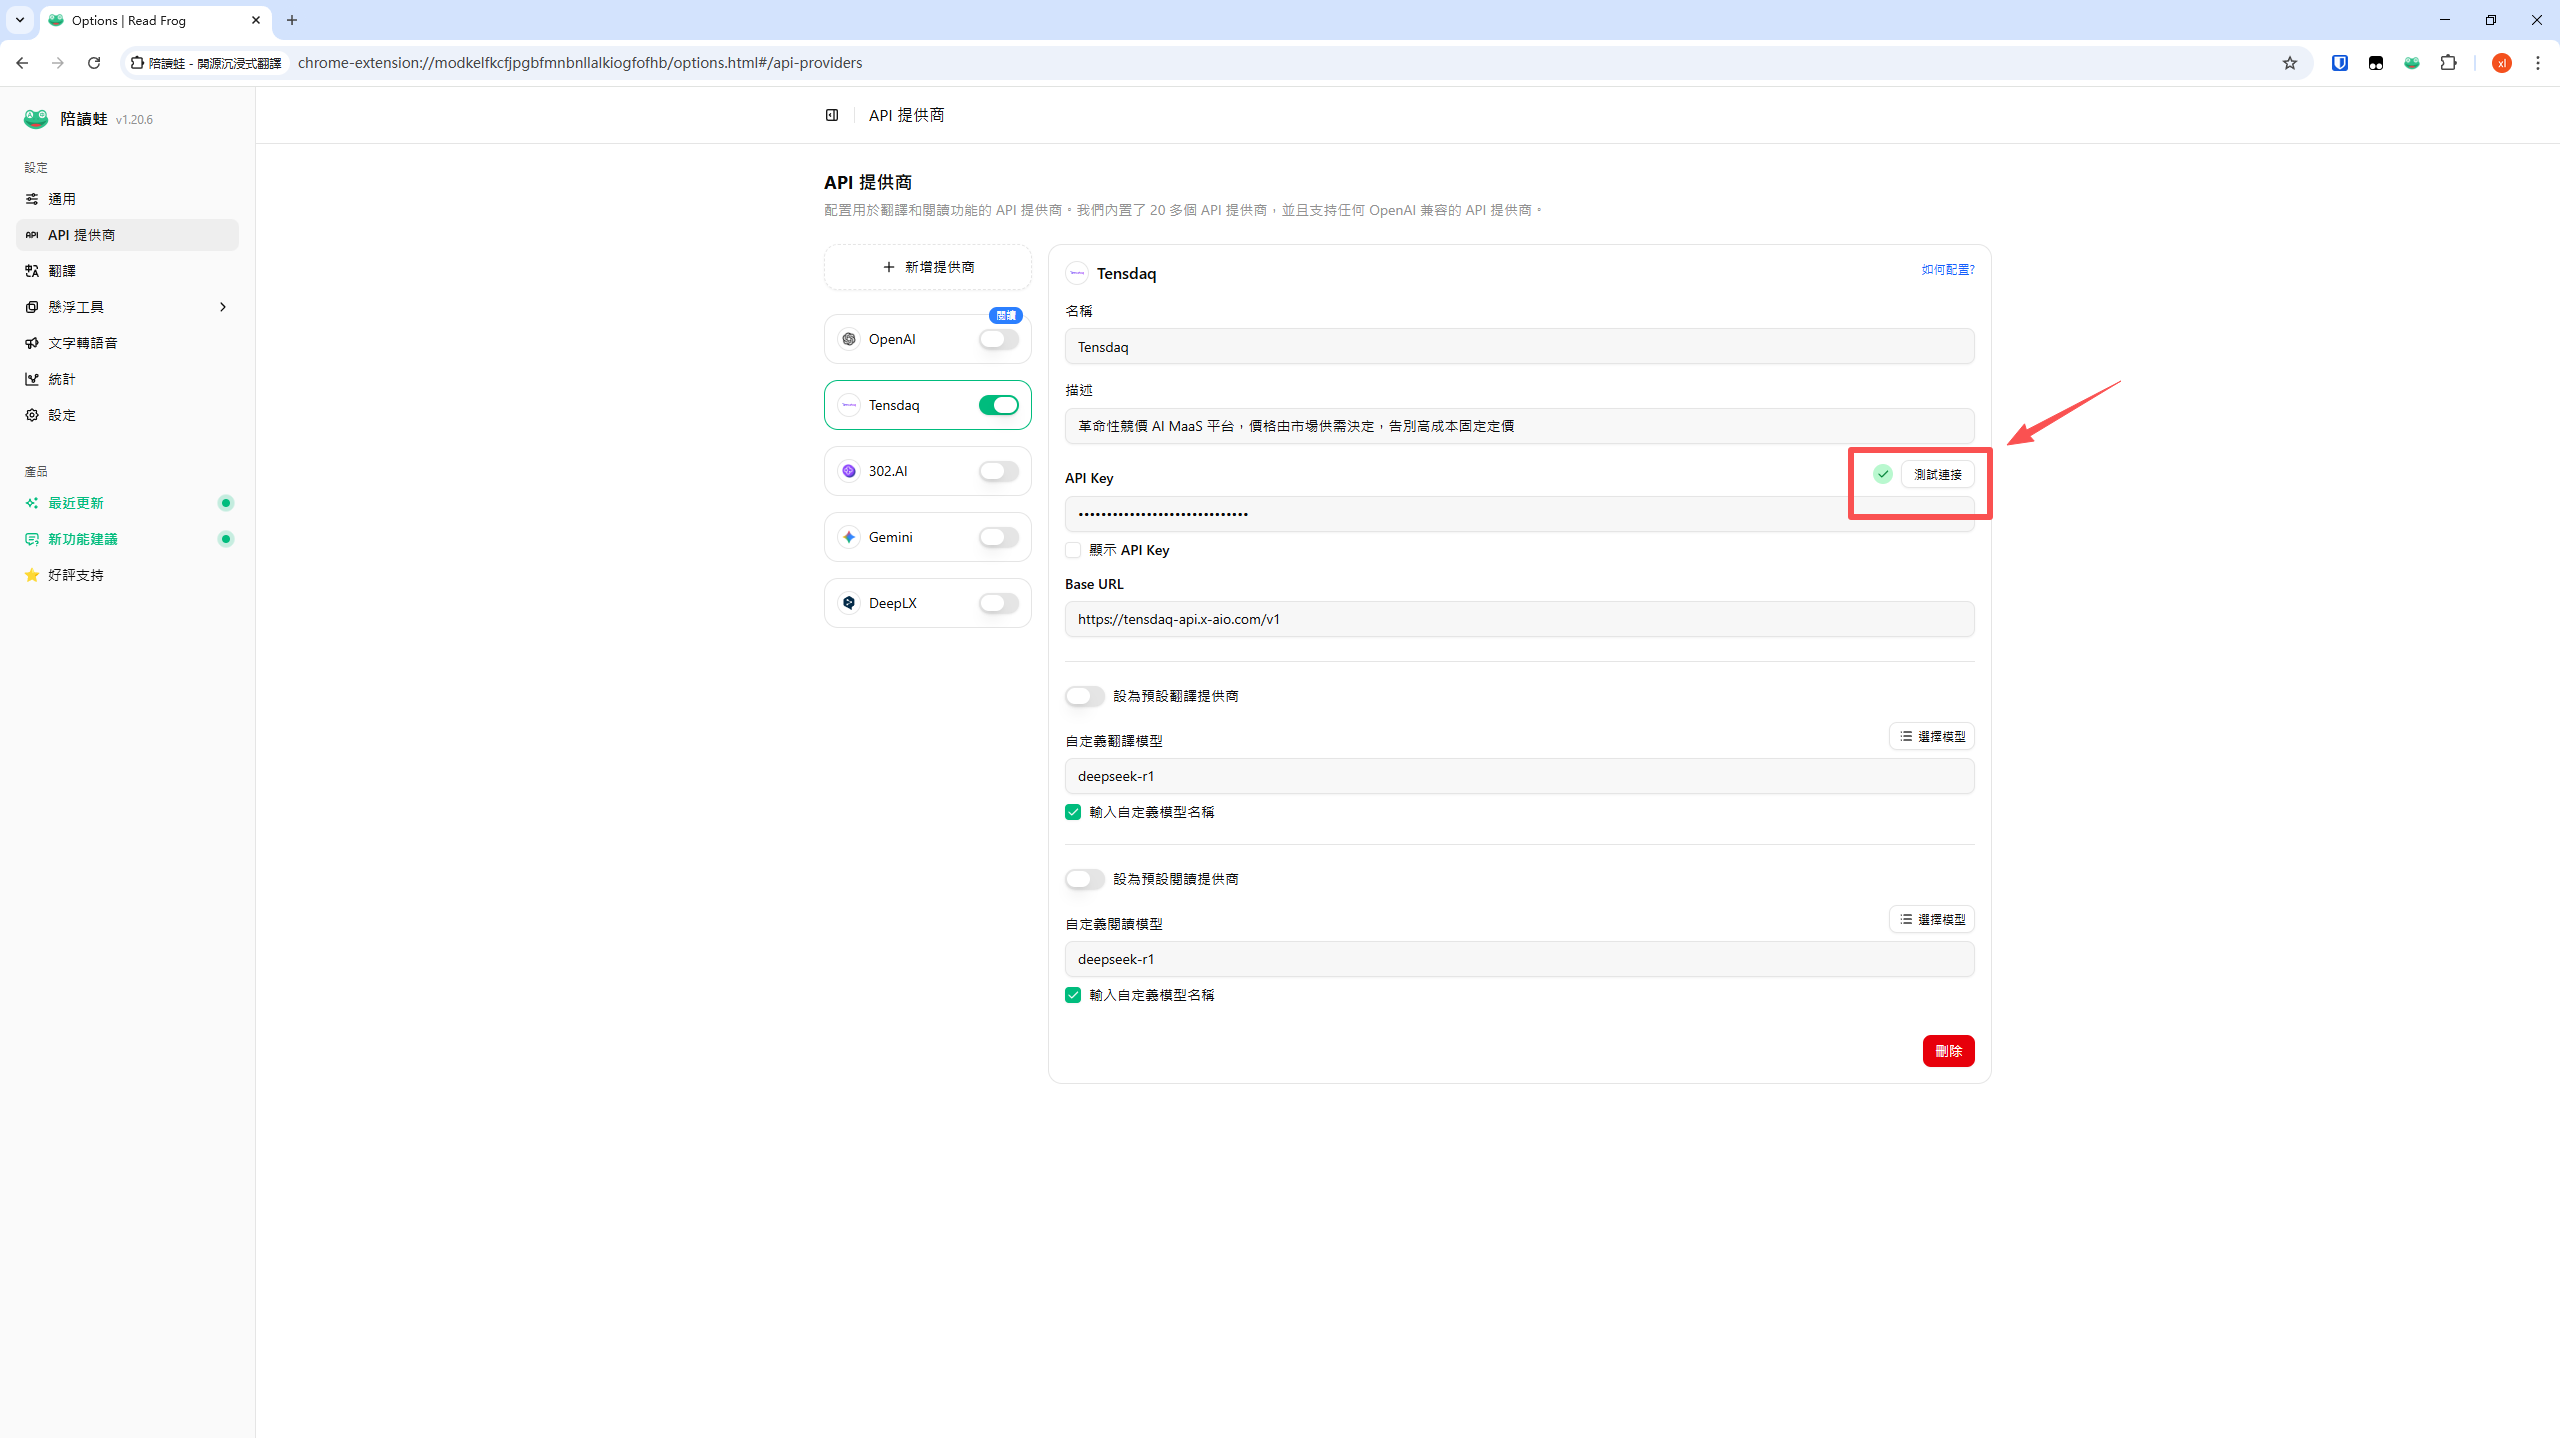2560x1438 pixels.
Task: Click the test connection button
Action: [x=1937, y=474]
